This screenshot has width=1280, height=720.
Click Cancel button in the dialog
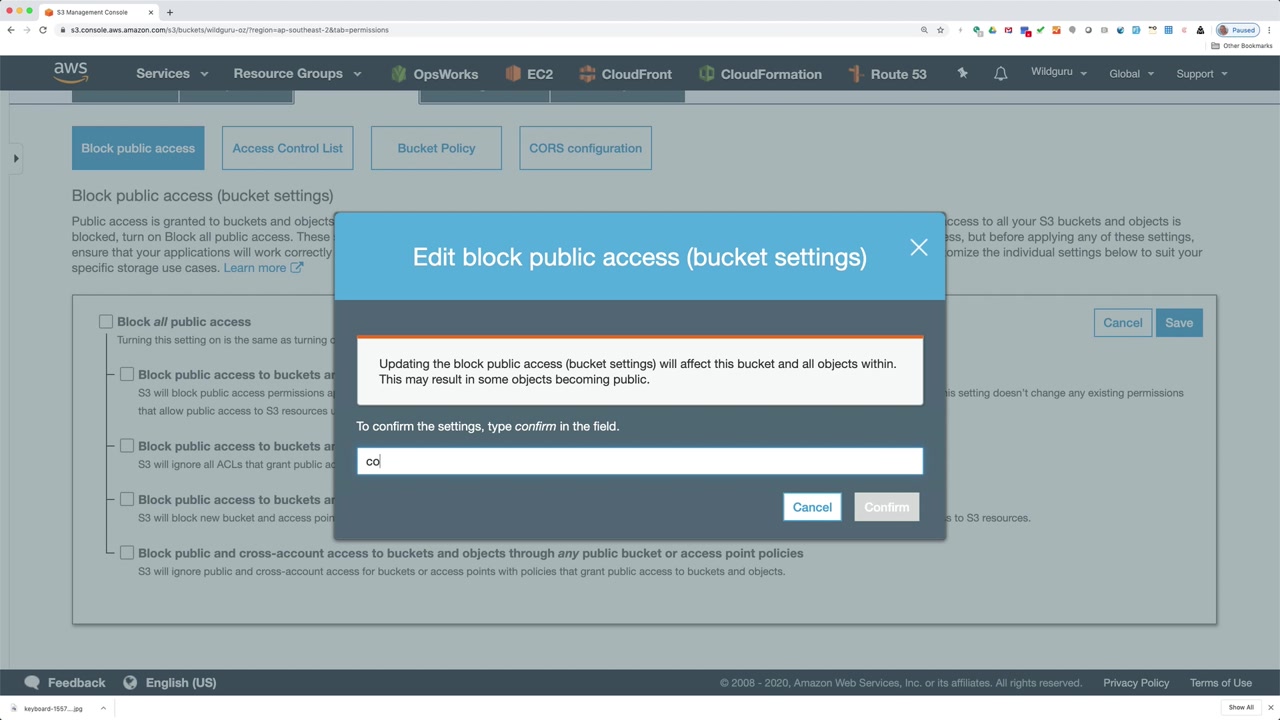click(812, 507)
